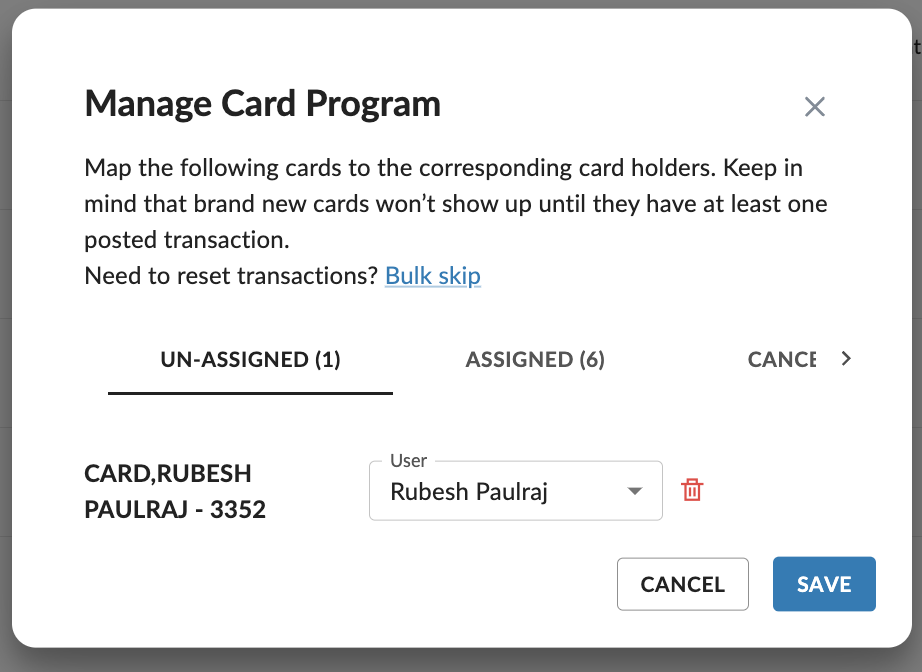Click the User field label

tap(408, 460)
